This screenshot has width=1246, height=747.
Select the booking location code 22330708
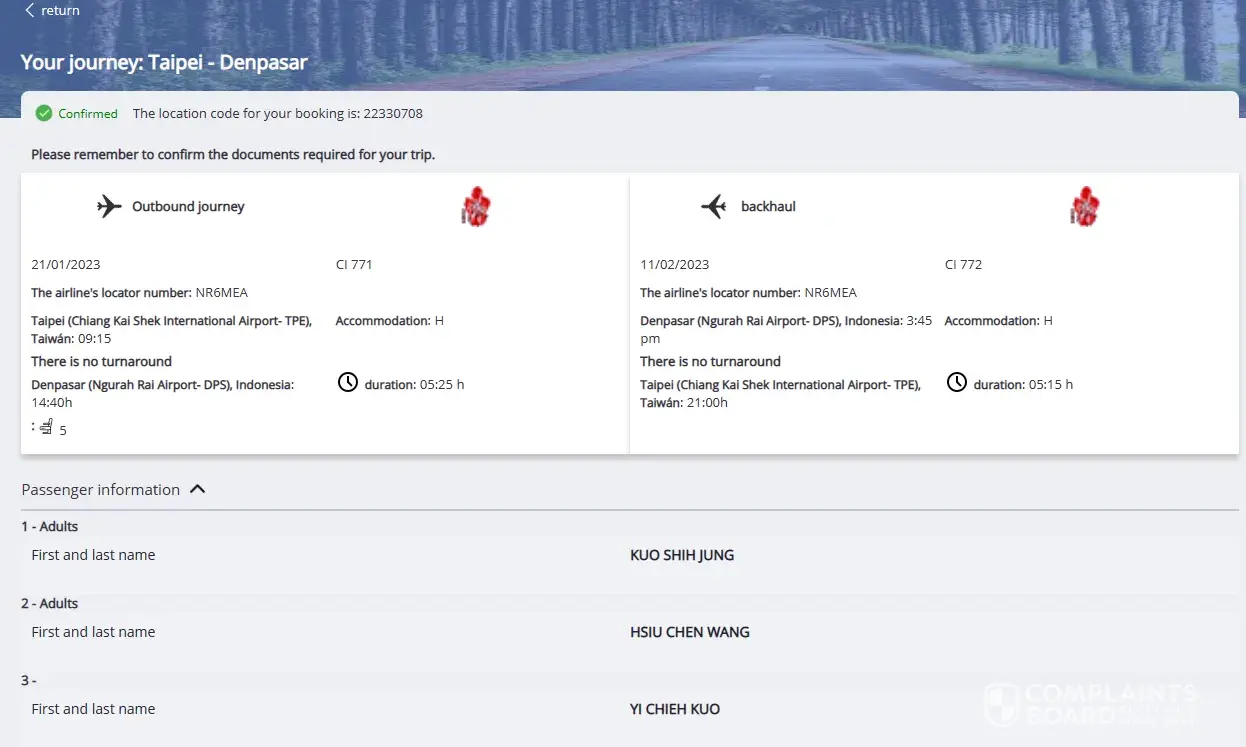[394, 114]
